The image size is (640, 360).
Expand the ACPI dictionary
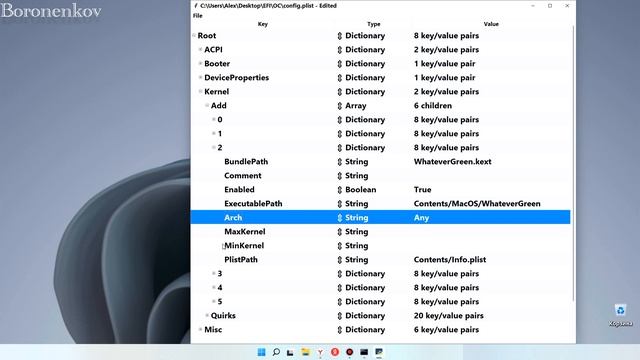pos(200,49)
